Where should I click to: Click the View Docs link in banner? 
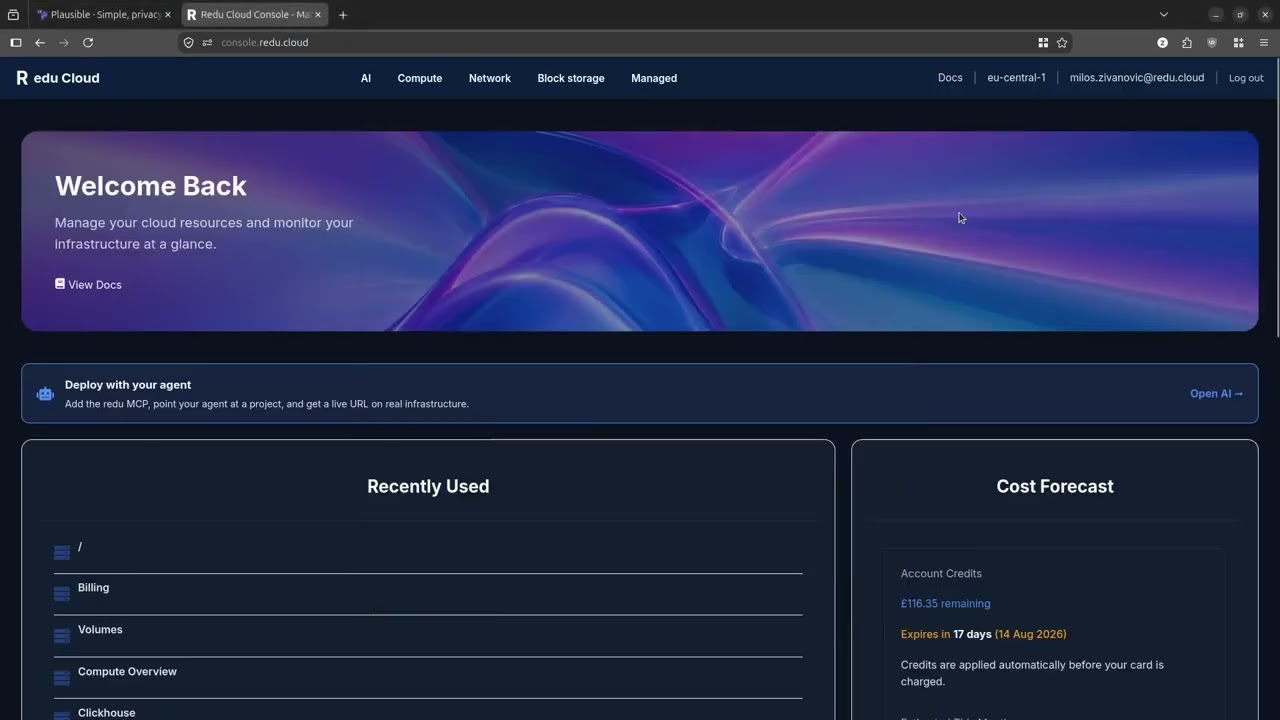click(x=88, y=285)
